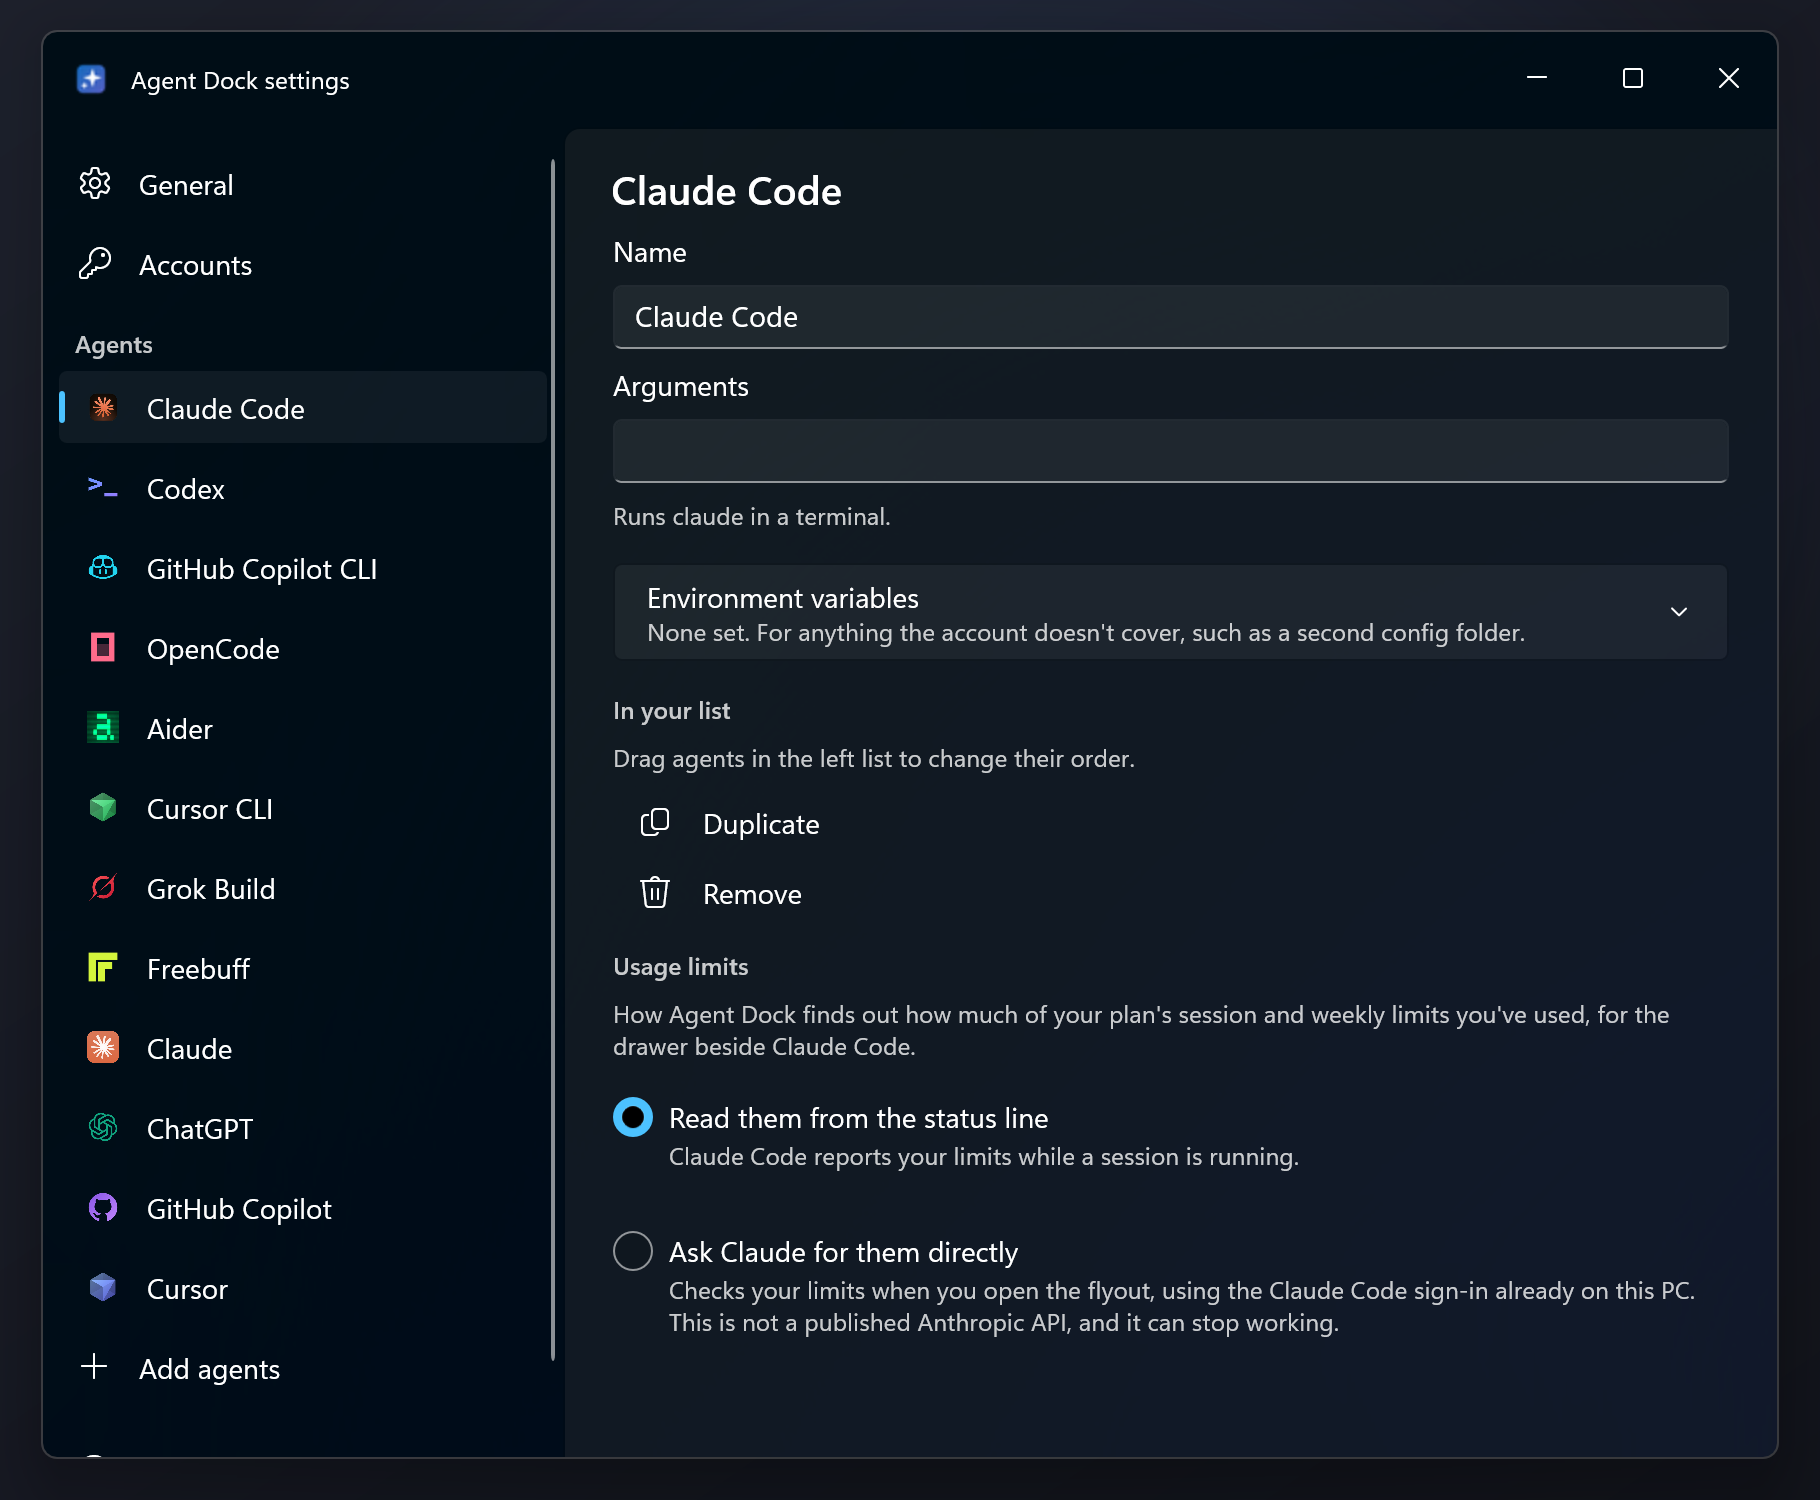
Task: Click the Remove trash can icon
Action: pyautogui.click(x=655, y=893)
